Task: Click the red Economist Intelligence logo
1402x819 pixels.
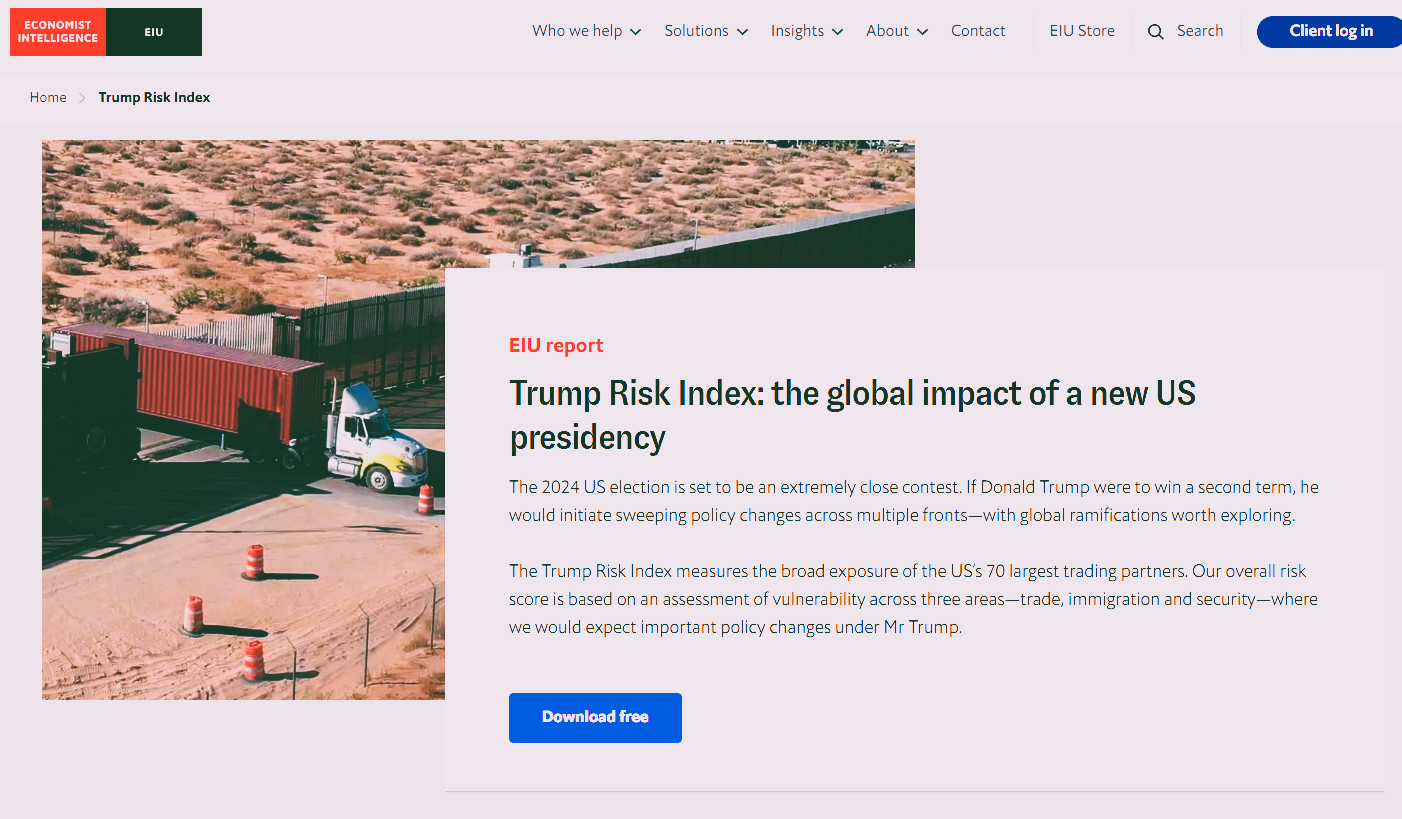Action: (x=58, y=32)
